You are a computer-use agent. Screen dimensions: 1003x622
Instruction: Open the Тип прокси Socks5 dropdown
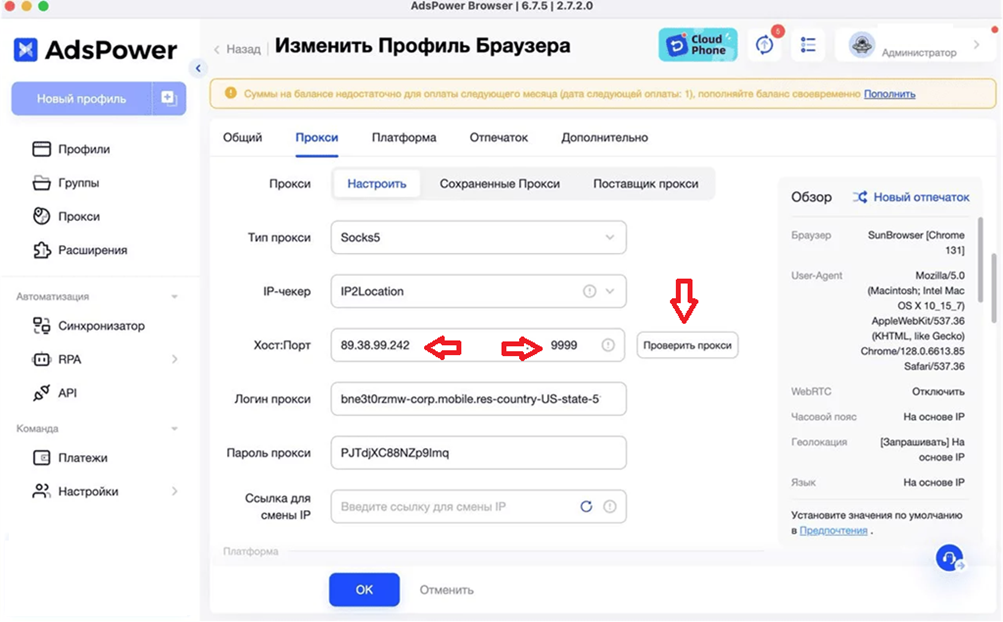(478, 237)
